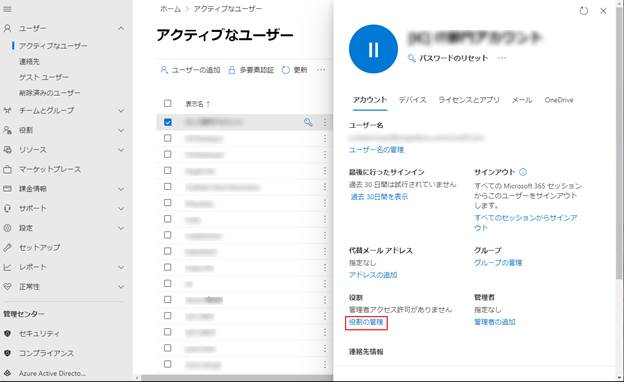Open the OneDrive tab

tap(559, 100)
